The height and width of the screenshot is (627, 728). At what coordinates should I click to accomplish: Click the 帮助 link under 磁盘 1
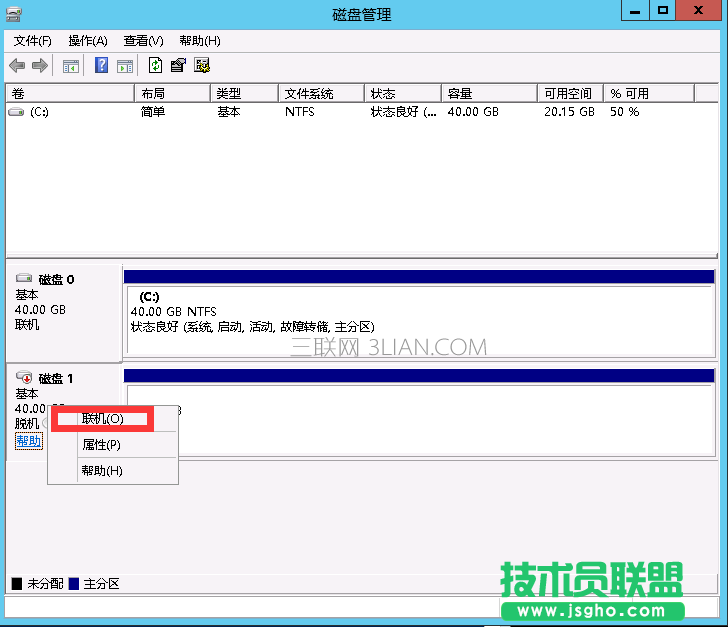pyautogui.click(x=29, y=441)
